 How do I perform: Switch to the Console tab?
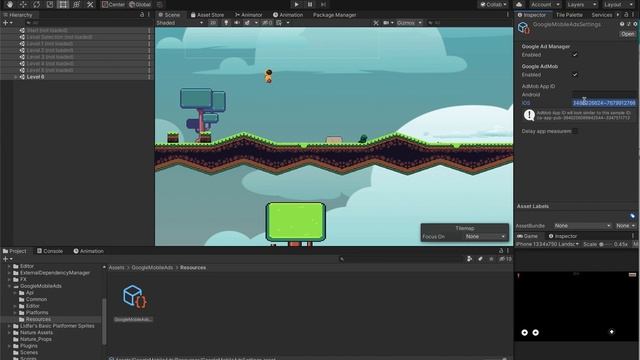click(x=50, y=251)
